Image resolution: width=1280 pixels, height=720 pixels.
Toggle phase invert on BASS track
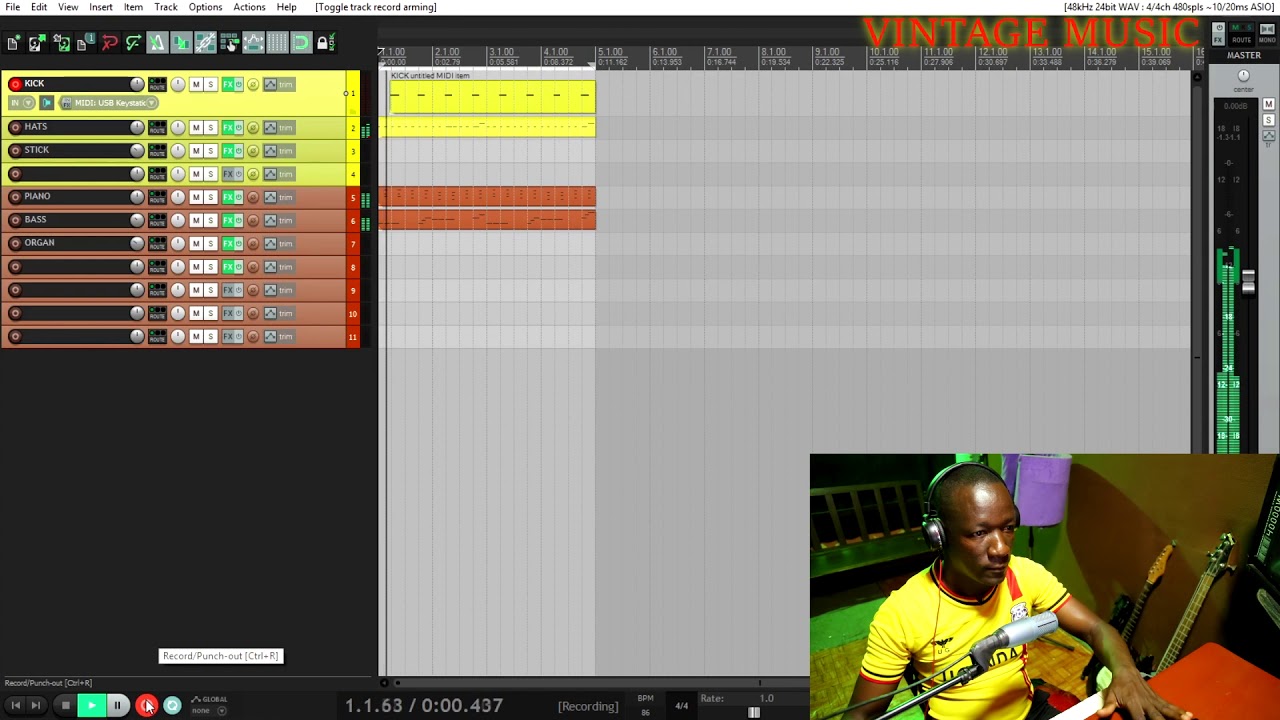[253, 221]
